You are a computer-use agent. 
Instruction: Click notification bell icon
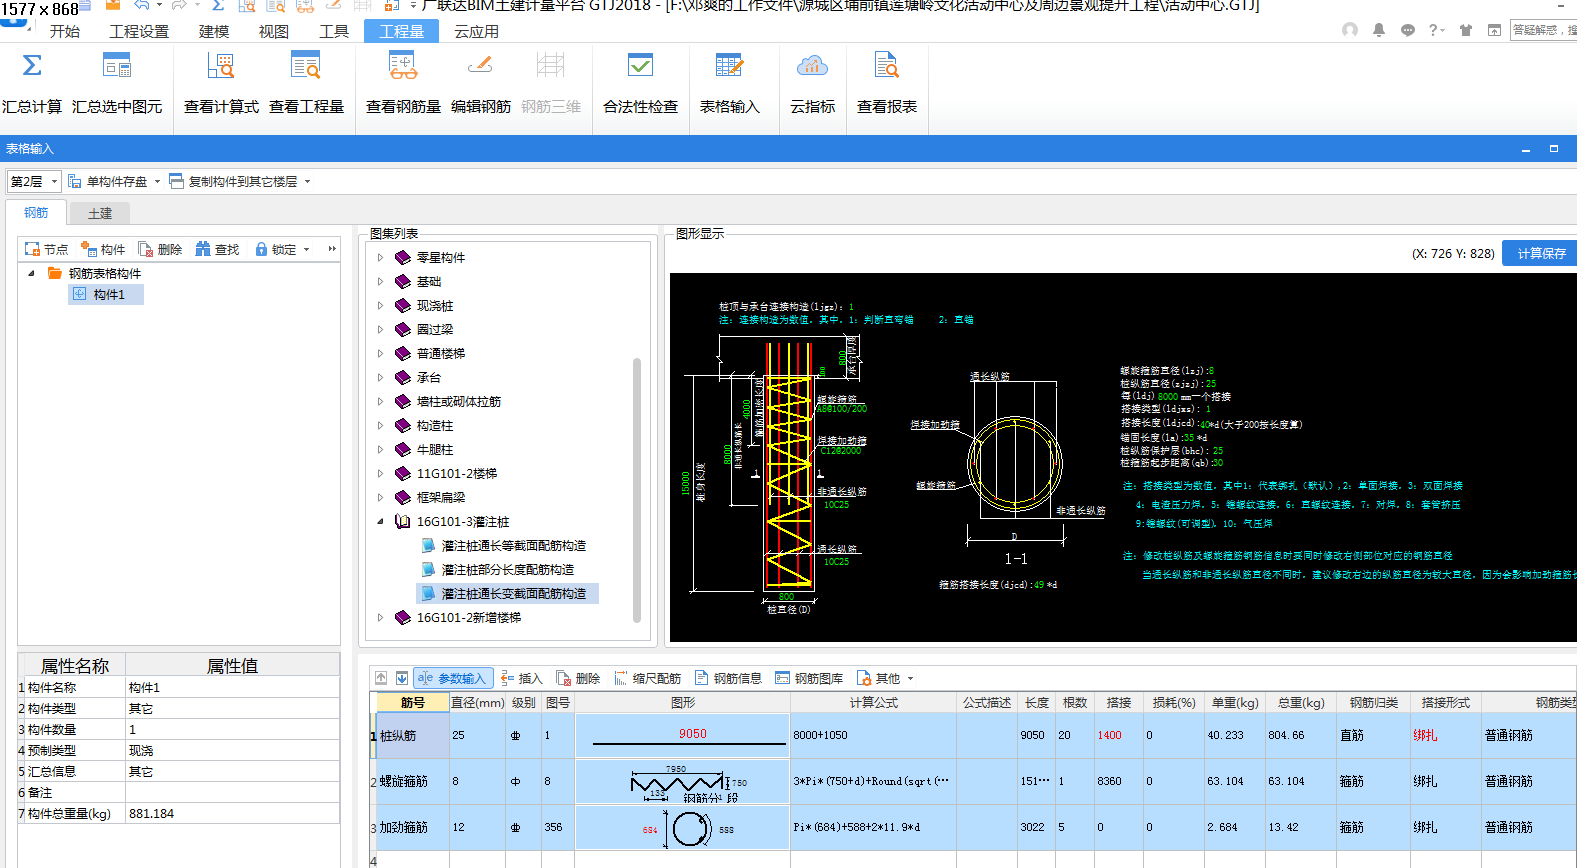[x=1379, y=30]
